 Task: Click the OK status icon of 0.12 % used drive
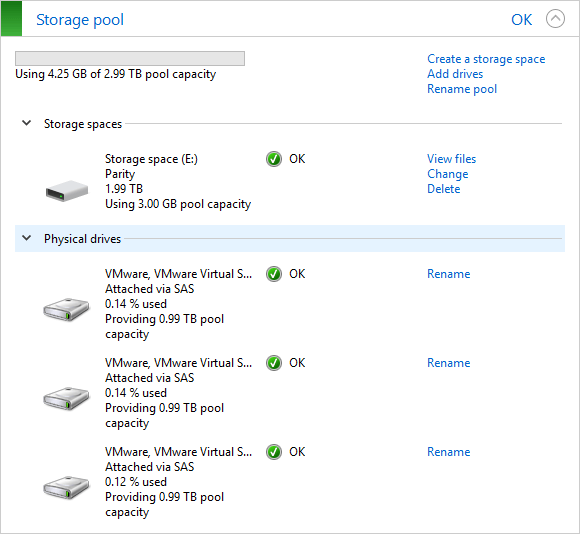click(274, 452)
